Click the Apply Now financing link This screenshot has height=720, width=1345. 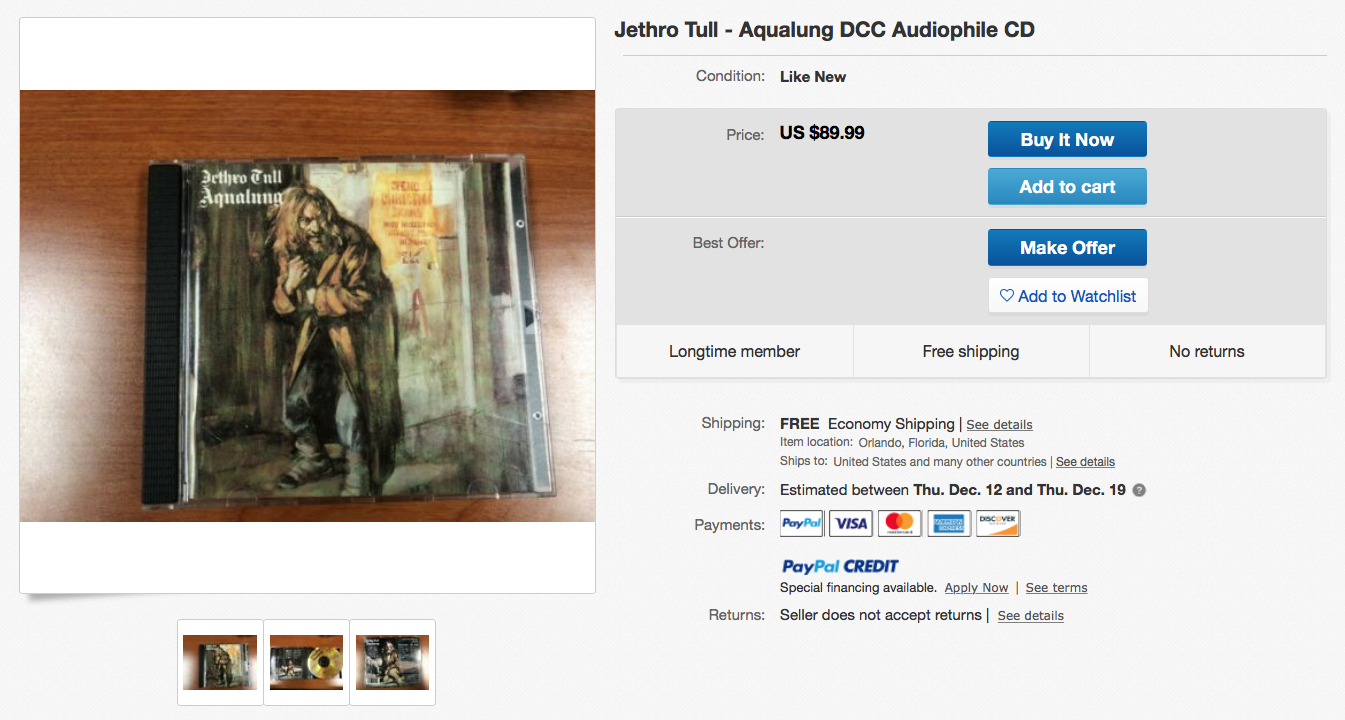[976, 588]
